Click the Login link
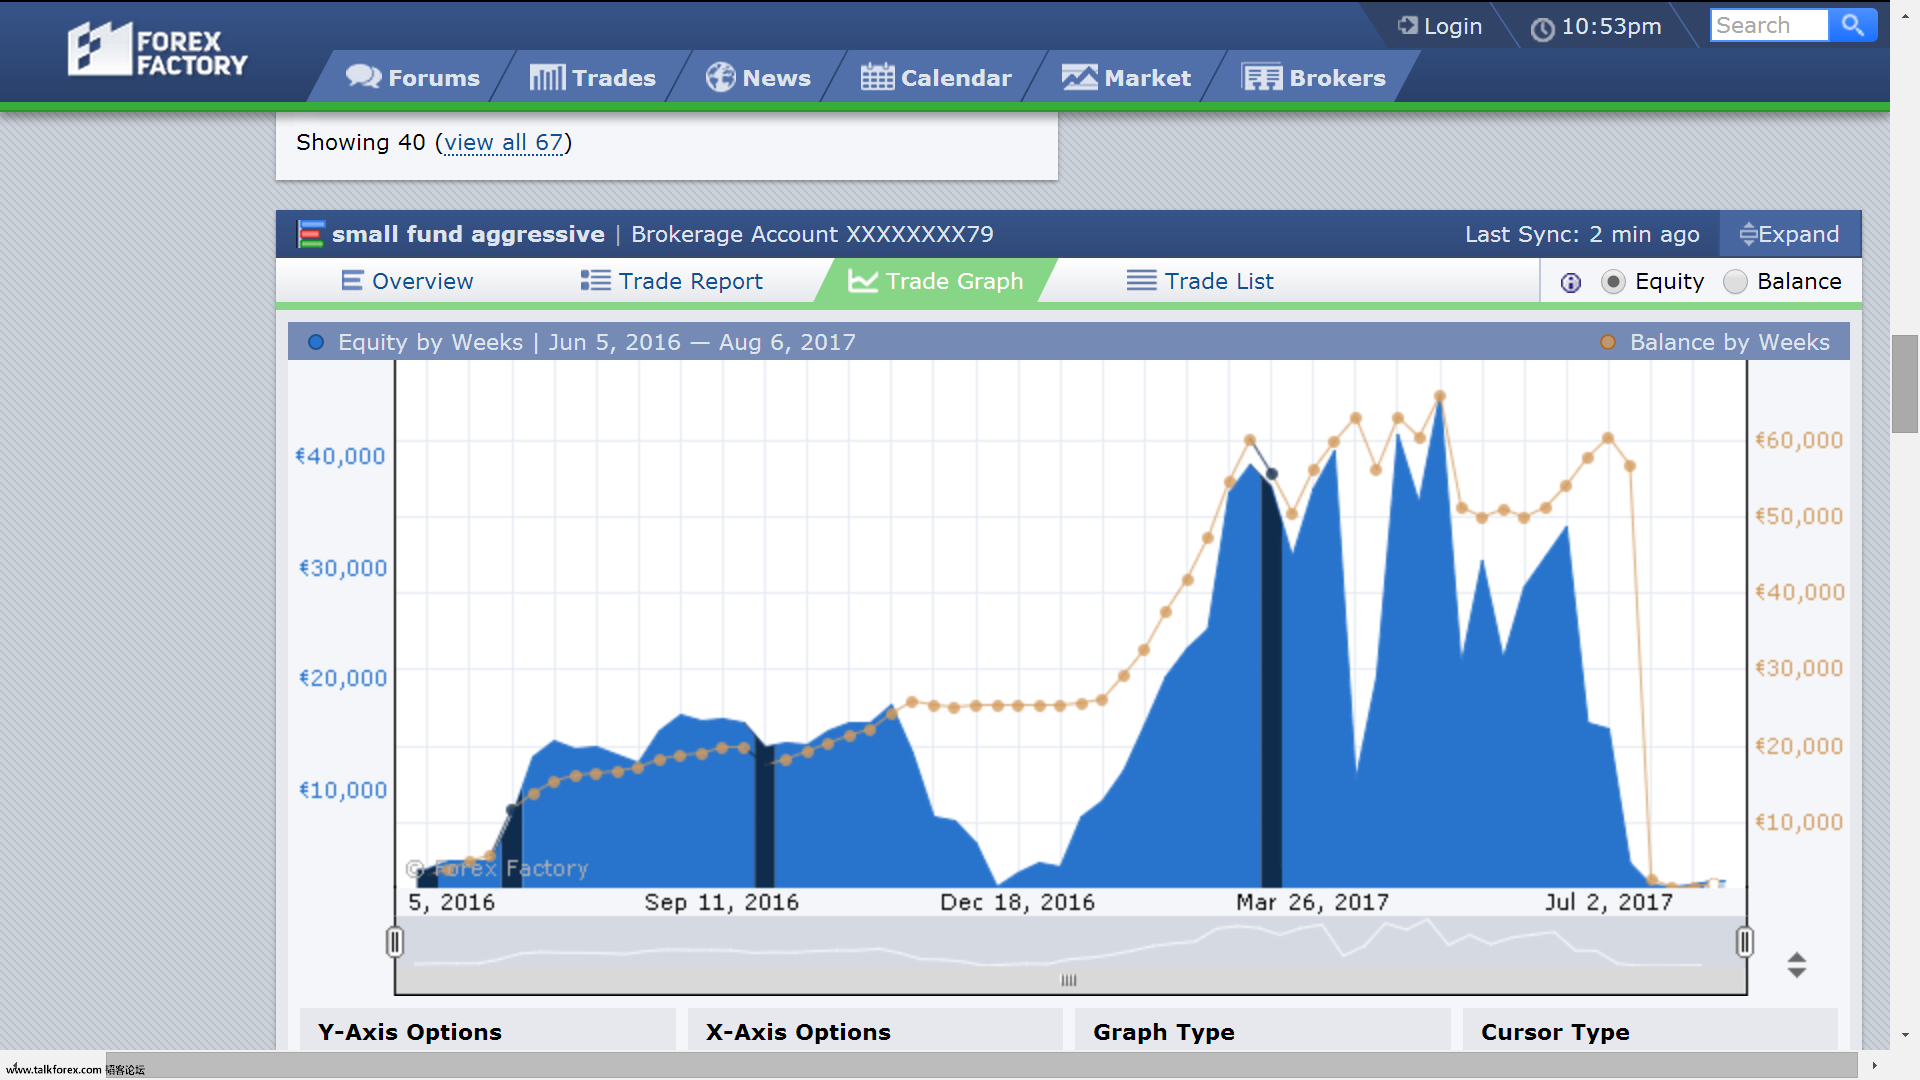The height and width of the screenshot is (1080, 1920). click(1440, 26)
